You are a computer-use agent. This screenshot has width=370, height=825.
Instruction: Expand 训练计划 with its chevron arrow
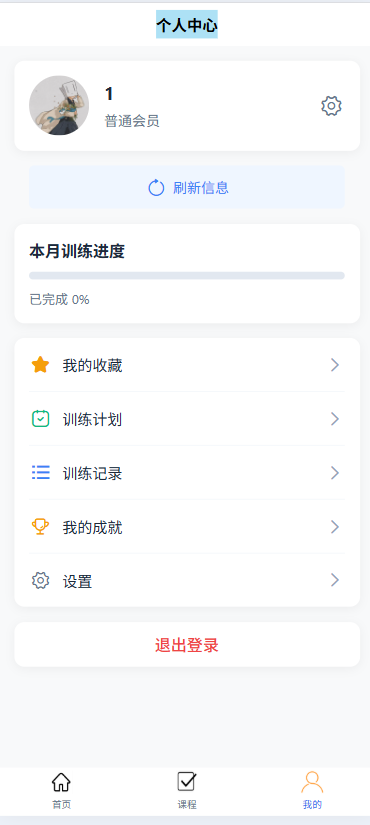tap(335, 419)
